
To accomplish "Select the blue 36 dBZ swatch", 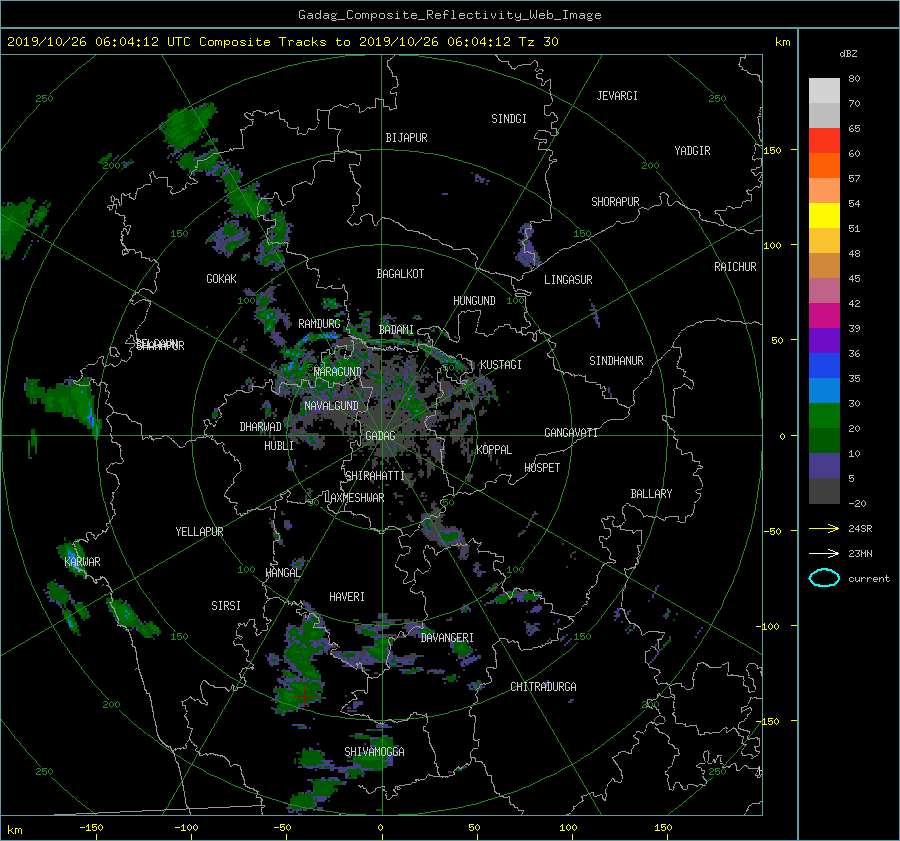I will pos(824,365).
